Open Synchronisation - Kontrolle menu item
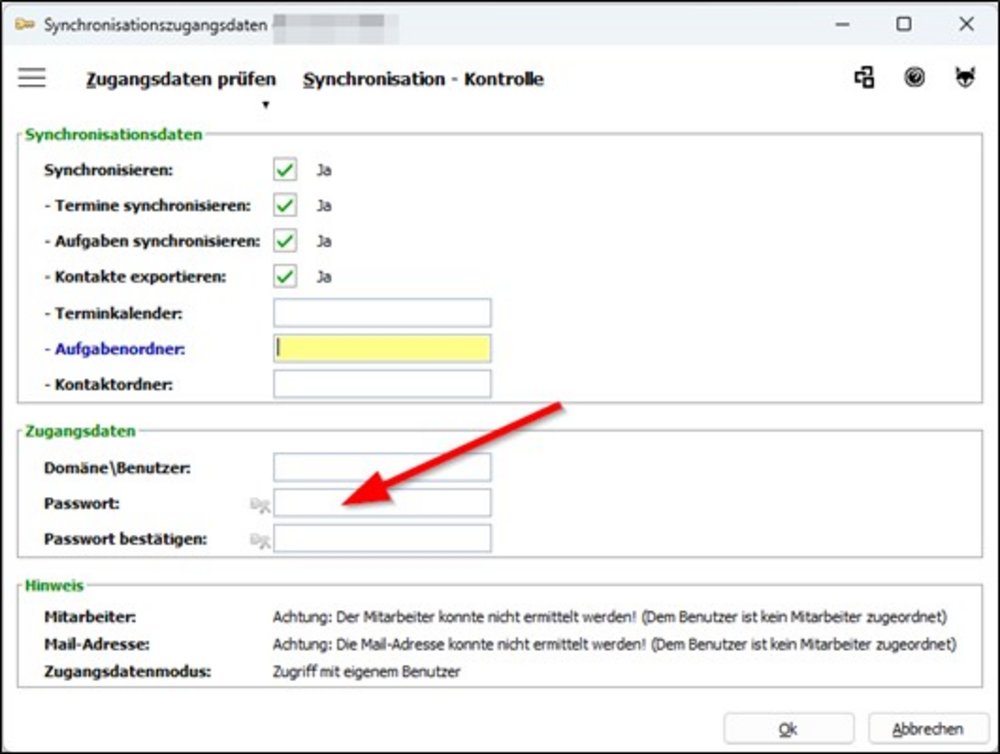Screen dimensions: 1000x754 [x=423, y=79]
